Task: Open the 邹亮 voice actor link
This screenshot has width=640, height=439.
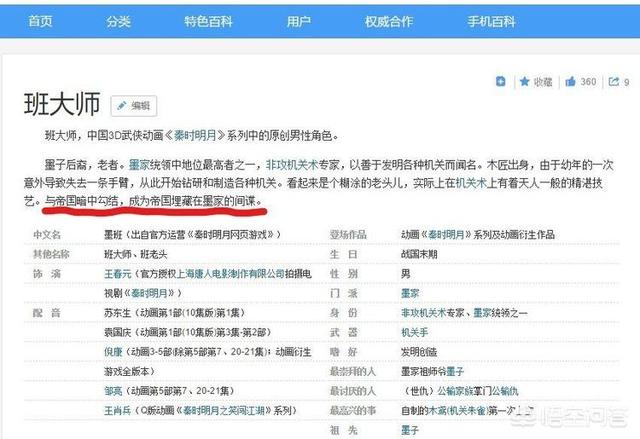Action: [113, 391]
